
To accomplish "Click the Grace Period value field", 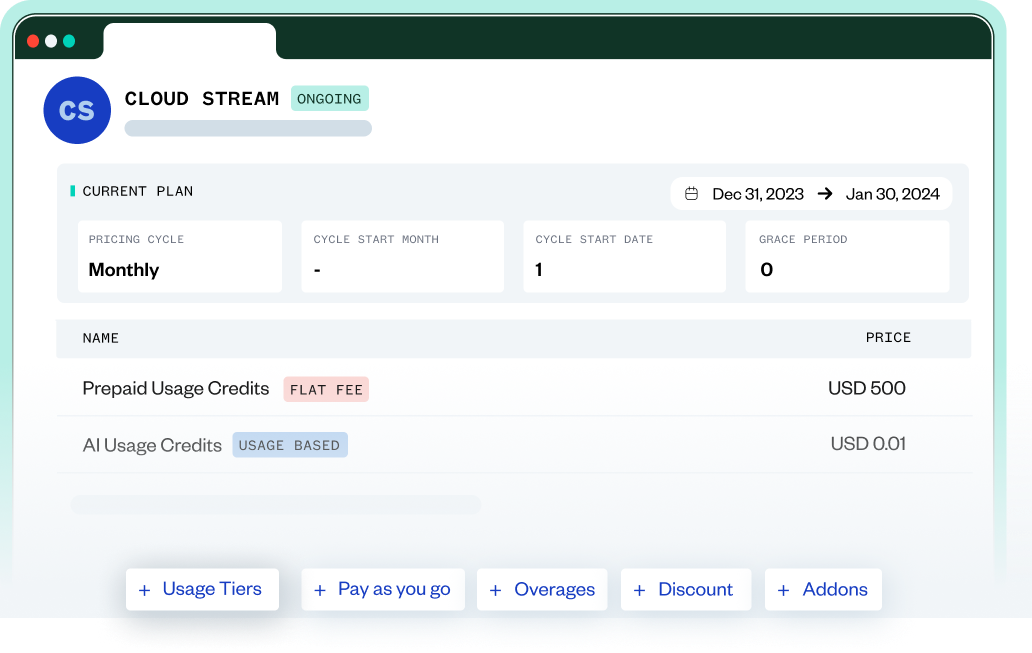I will click(x=846, y=257).
